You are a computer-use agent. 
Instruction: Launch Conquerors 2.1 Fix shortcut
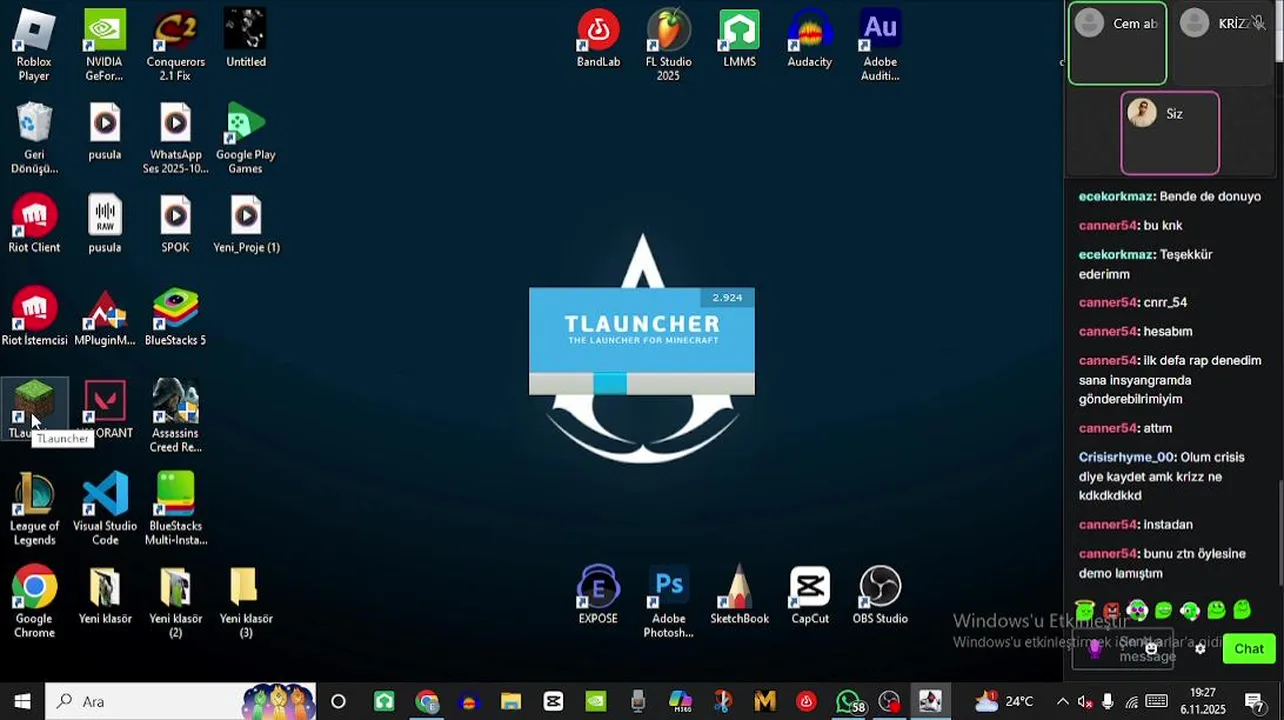[x=175, y=46]
